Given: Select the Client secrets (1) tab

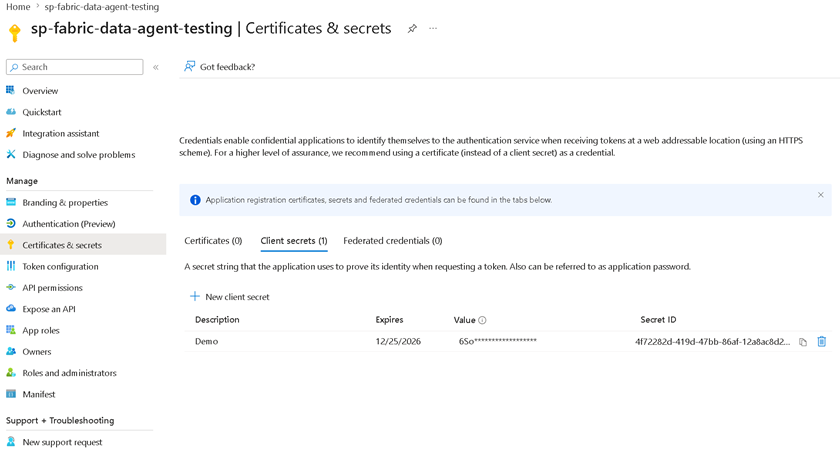Looking at the screenshot, I should coord(294,240).
